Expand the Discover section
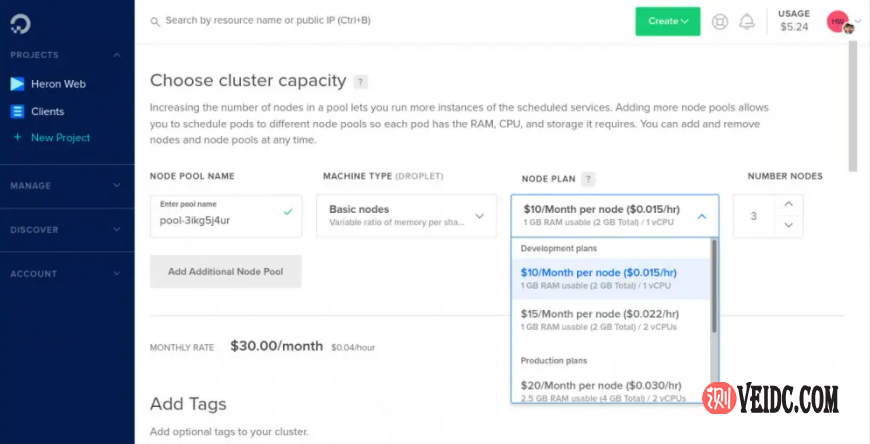Image resolution: width=870 pixels, height=444 pixels. coord(117,229)
